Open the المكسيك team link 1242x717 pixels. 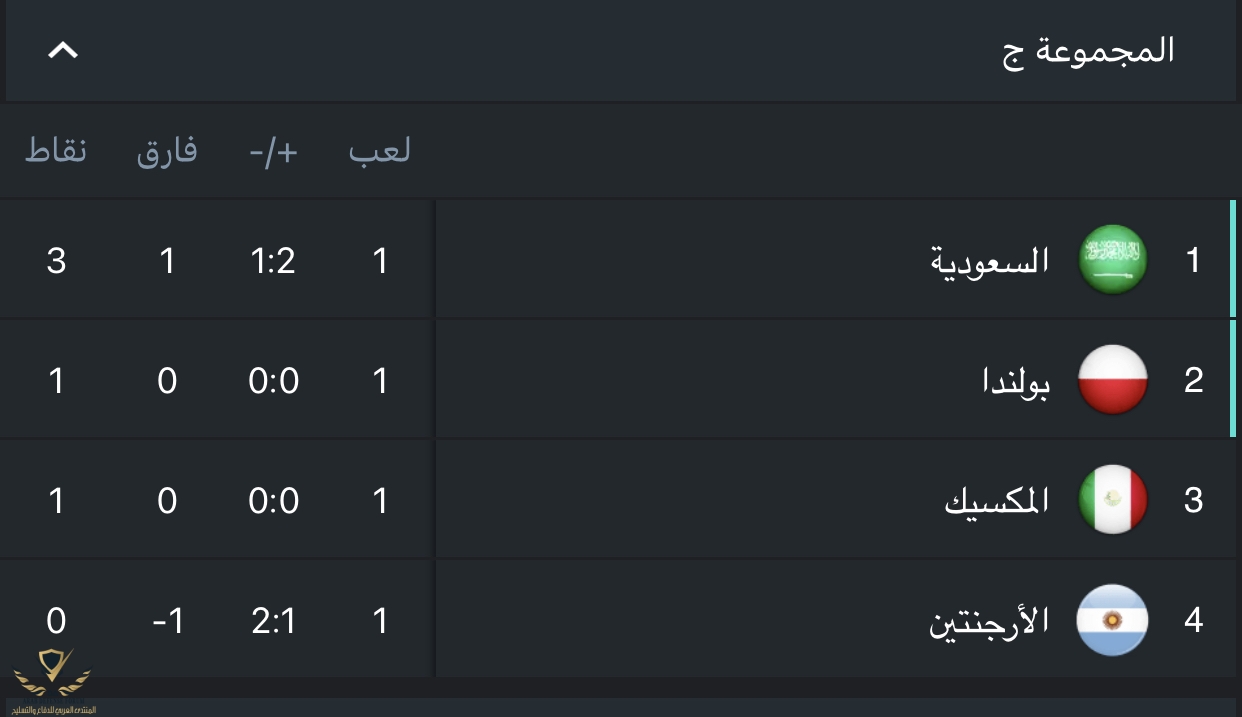(997, 501)
